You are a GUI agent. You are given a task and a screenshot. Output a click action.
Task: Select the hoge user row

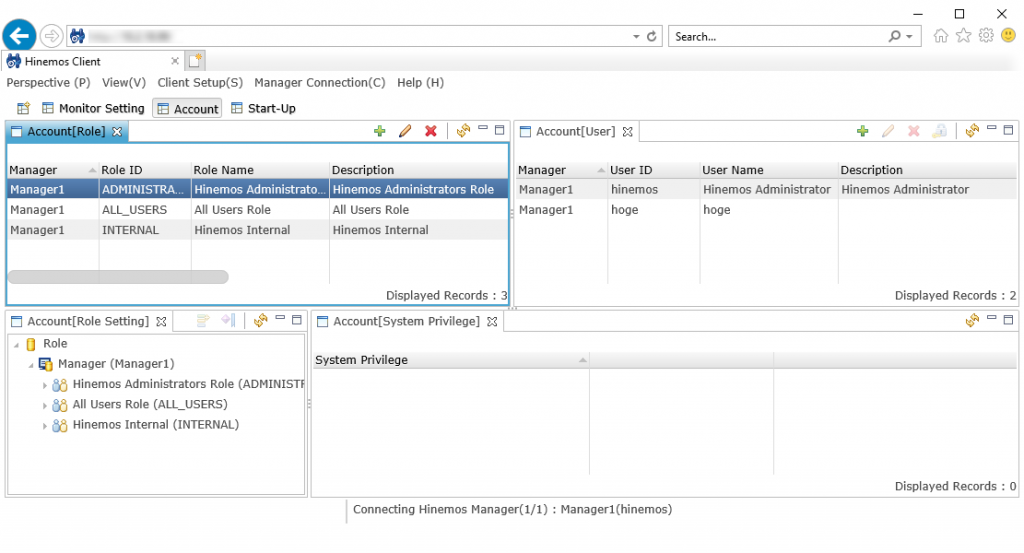coord(767,210)
